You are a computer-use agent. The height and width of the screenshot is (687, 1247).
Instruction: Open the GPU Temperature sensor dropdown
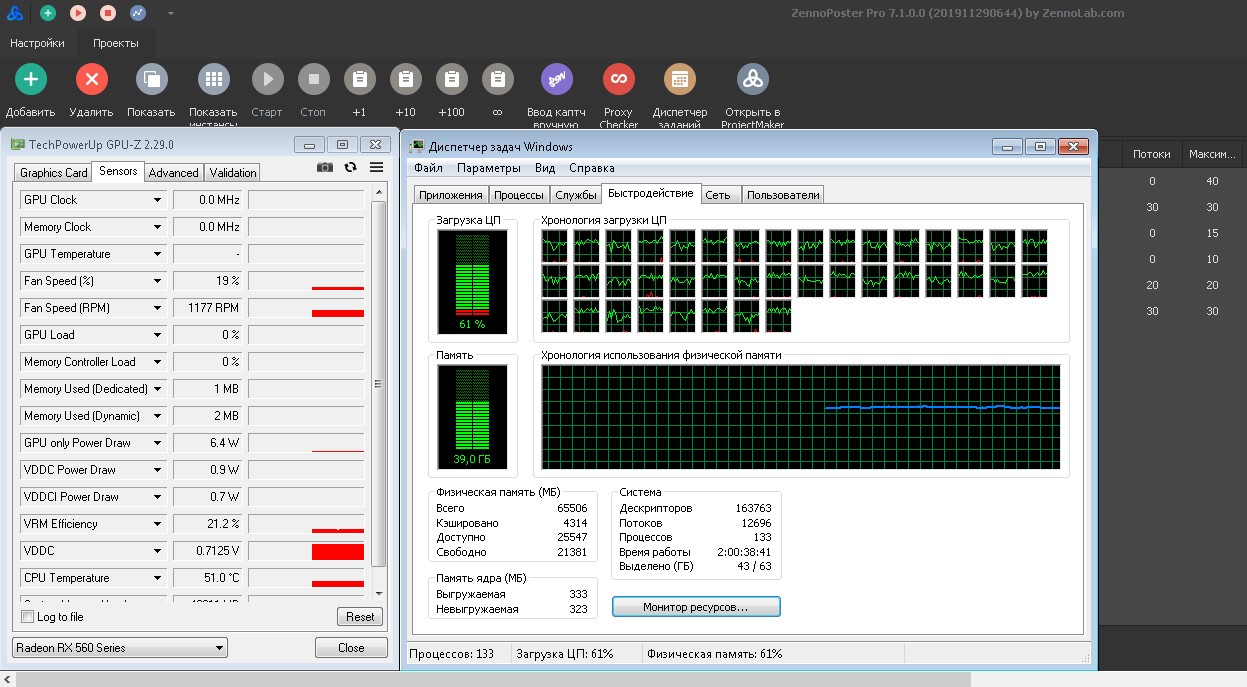click(x=158, y=254)
